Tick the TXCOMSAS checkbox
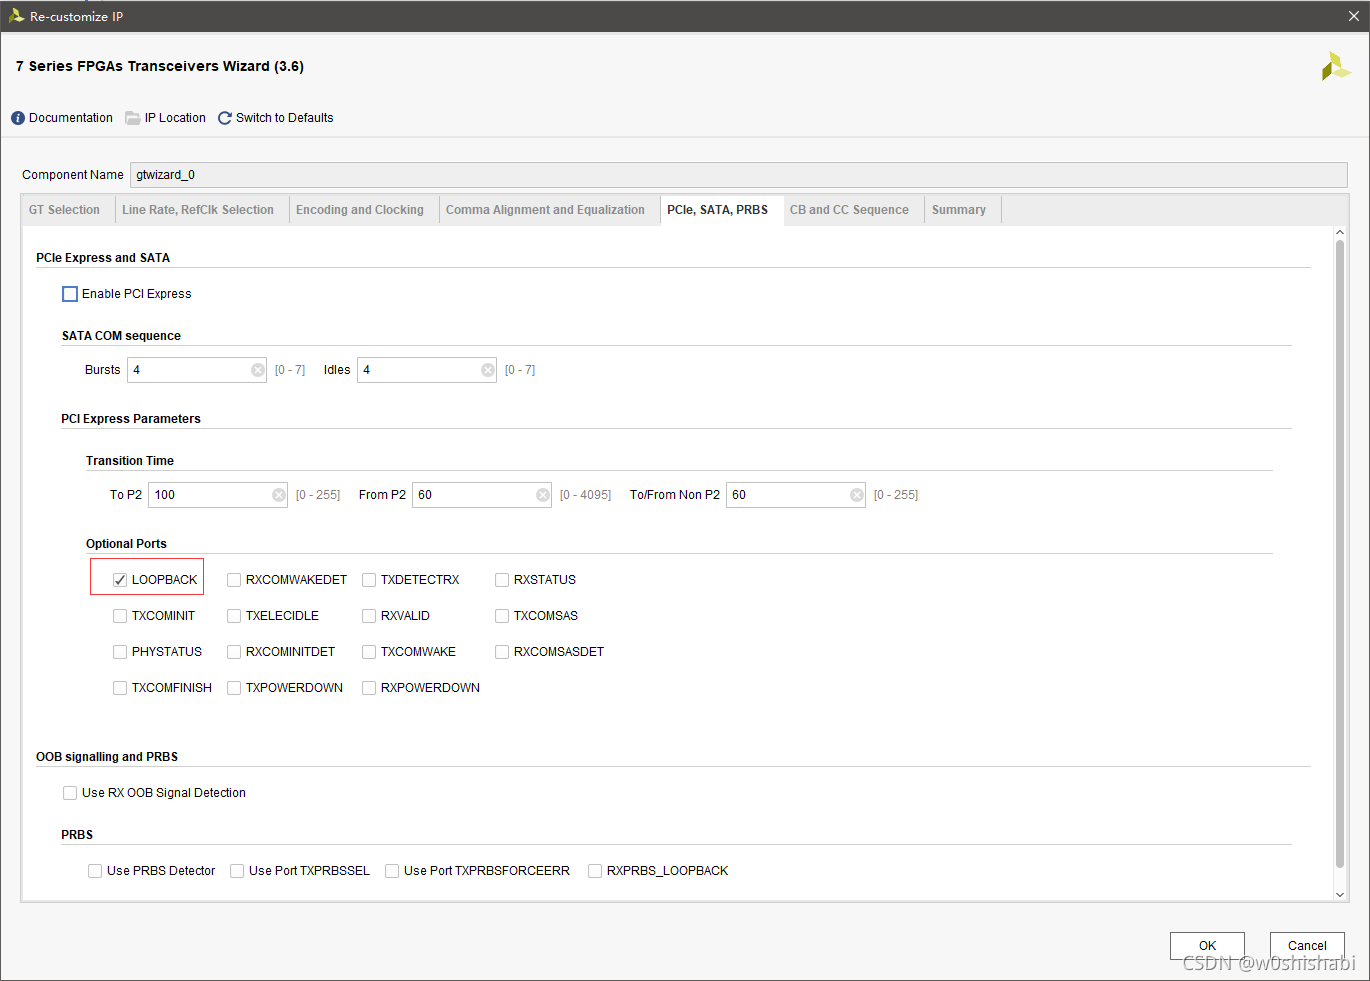1370x981 pixels. click(x=502, y=616)
